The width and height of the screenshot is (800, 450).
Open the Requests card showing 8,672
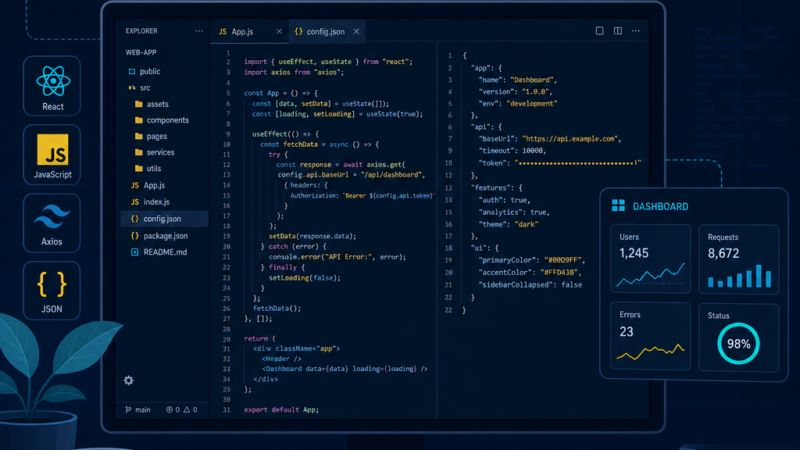(x=739, y=259)
